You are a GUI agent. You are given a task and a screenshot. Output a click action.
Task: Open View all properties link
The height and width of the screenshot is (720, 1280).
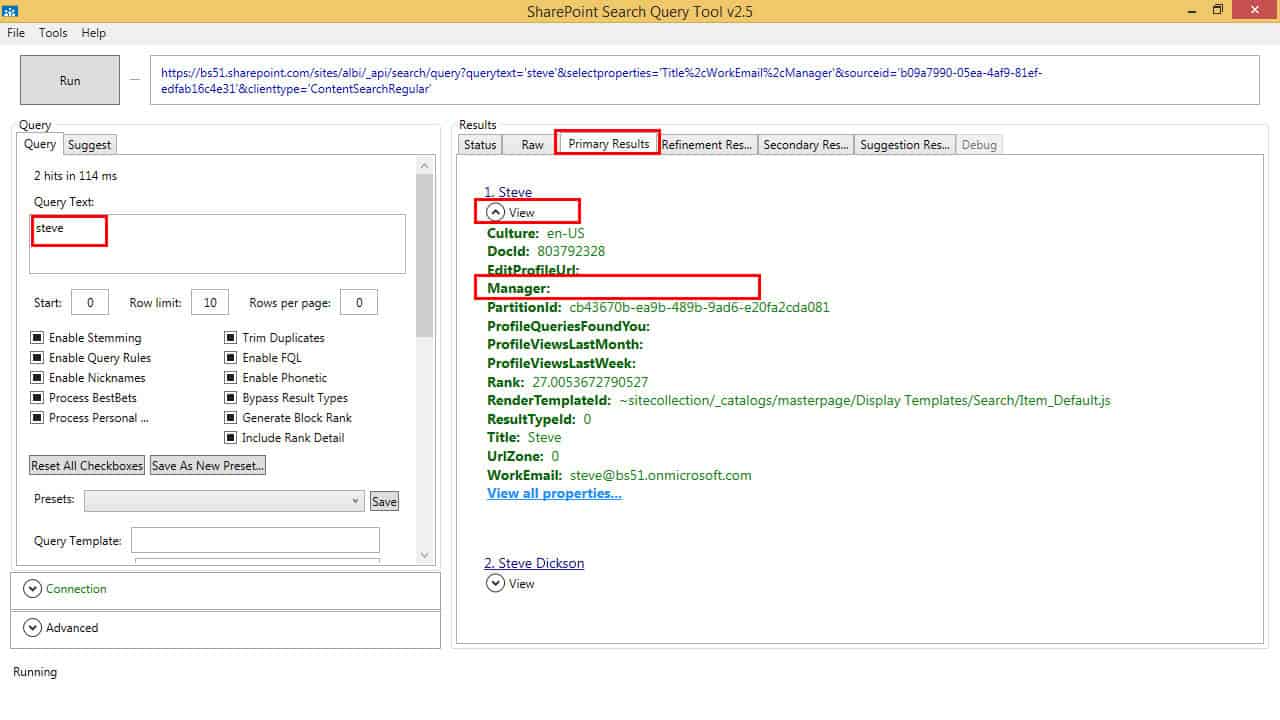pyautogui.click(x=554, y=493)
